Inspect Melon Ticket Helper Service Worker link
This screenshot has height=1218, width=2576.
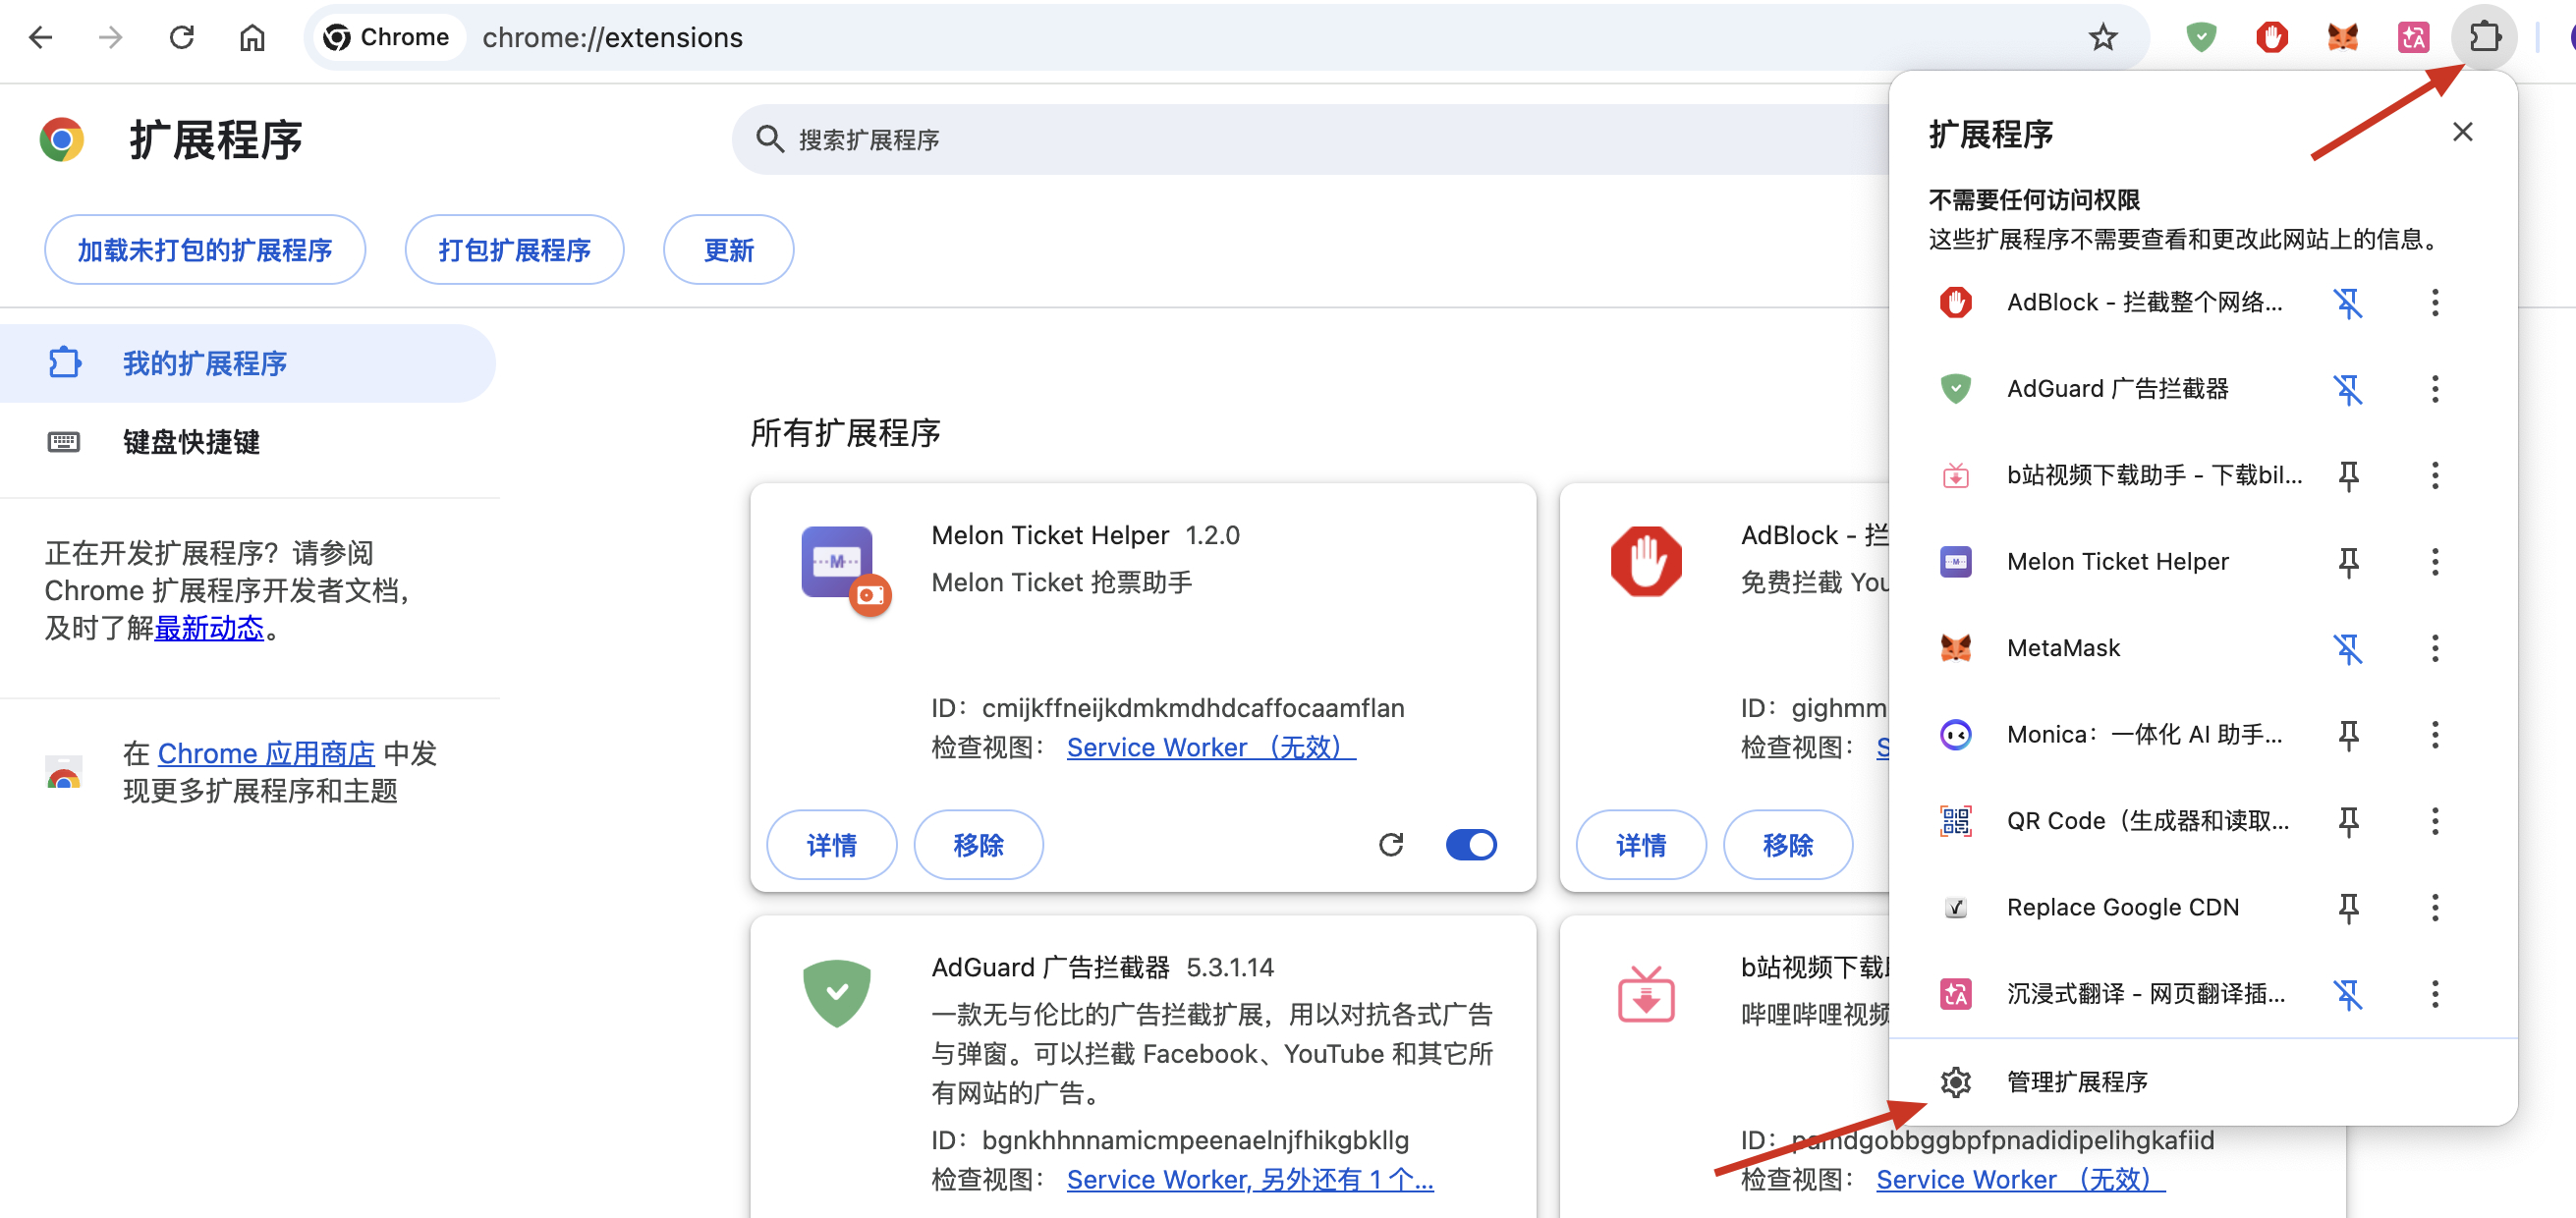[x=1211, y=747]
